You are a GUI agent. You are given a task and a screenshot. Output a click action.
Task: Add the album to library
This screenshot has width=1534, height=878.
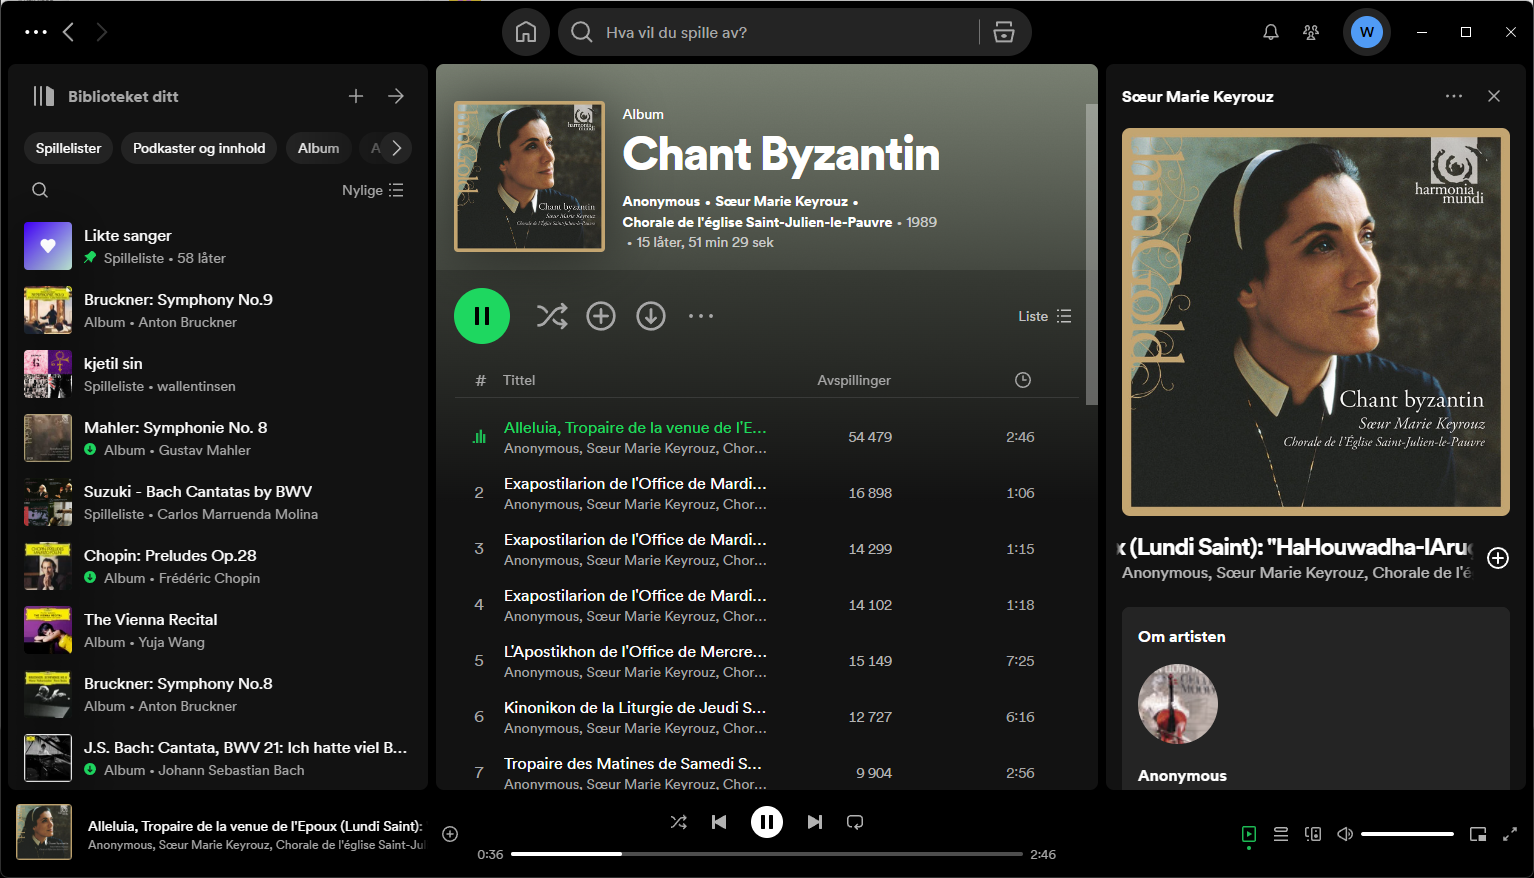tap(601, 316)
